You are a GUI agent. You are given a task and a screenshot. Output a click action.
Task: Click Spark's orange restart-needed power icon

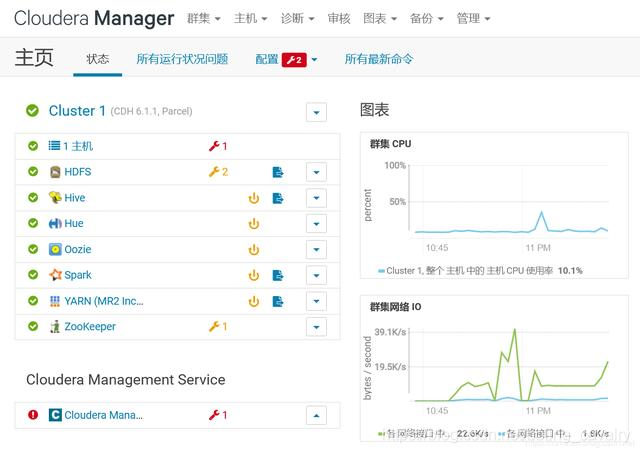click(254, 275)
